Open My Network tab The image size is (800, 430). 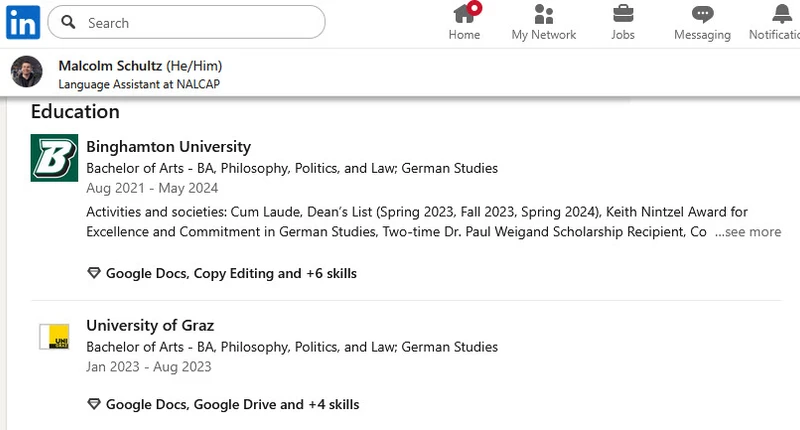pyautogui.click(x=544, y=22)
